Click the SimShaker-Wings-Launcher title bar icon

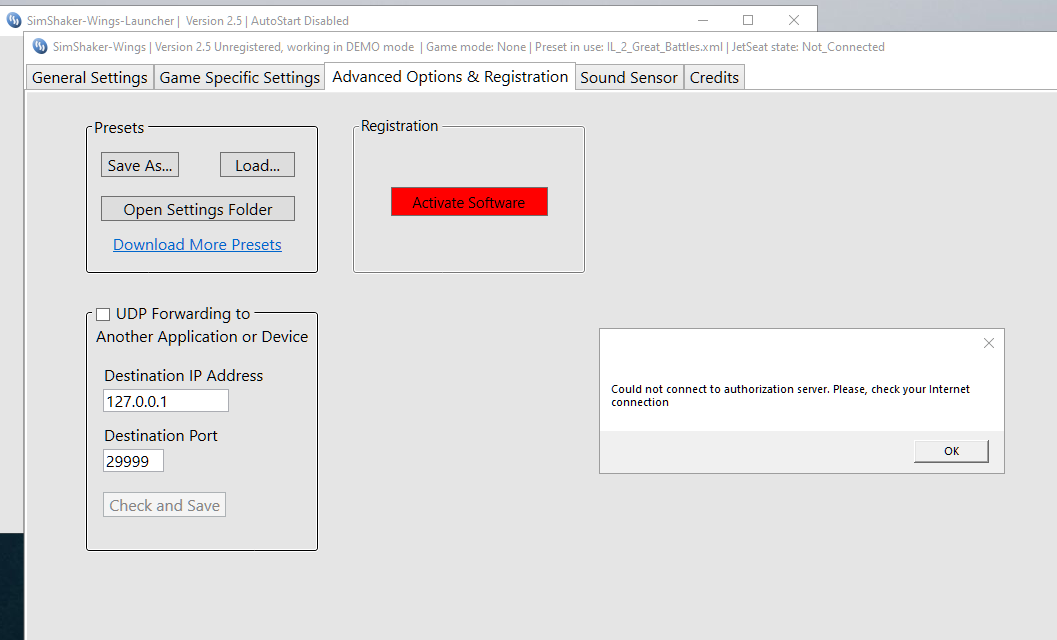(x=13, y=20)
